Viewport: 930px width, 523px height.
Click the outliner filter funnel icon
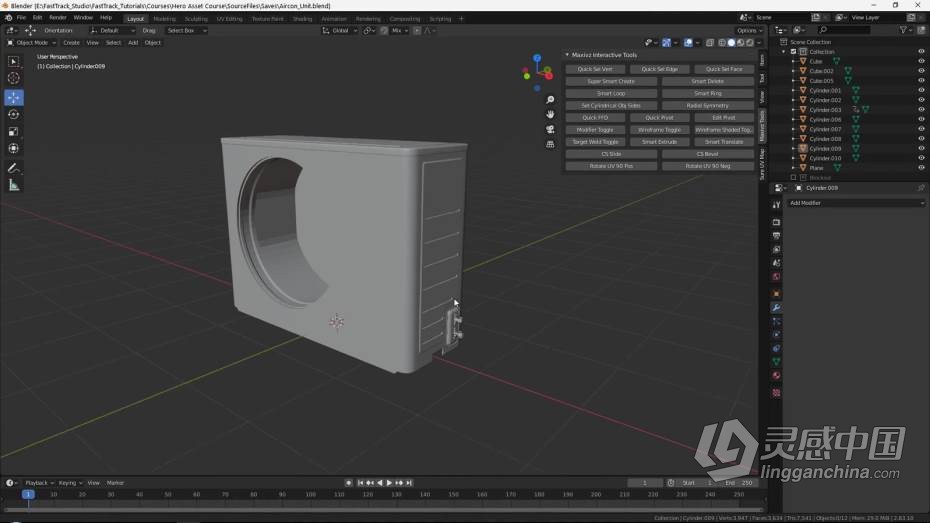click(x=903, y=30)
